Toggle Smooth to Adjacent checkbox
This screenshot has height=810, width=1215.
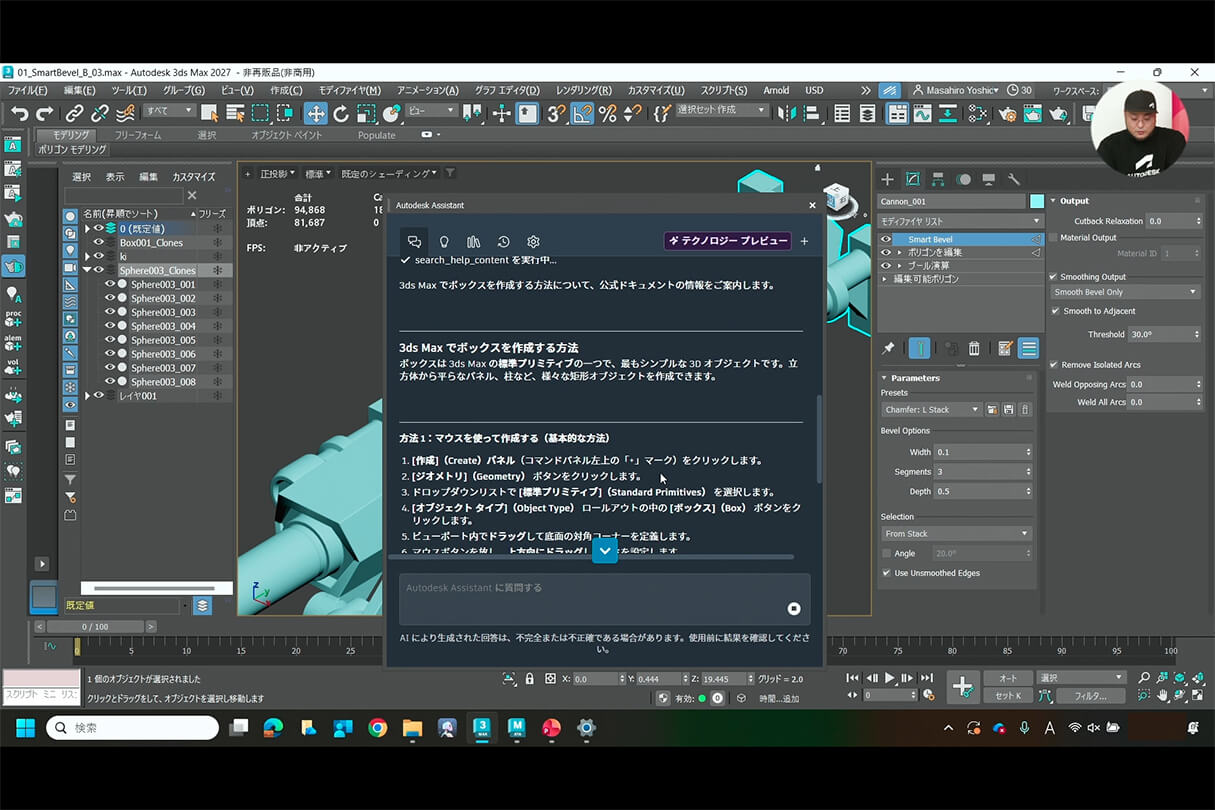pyautogui.click(x=1056, y=311)
